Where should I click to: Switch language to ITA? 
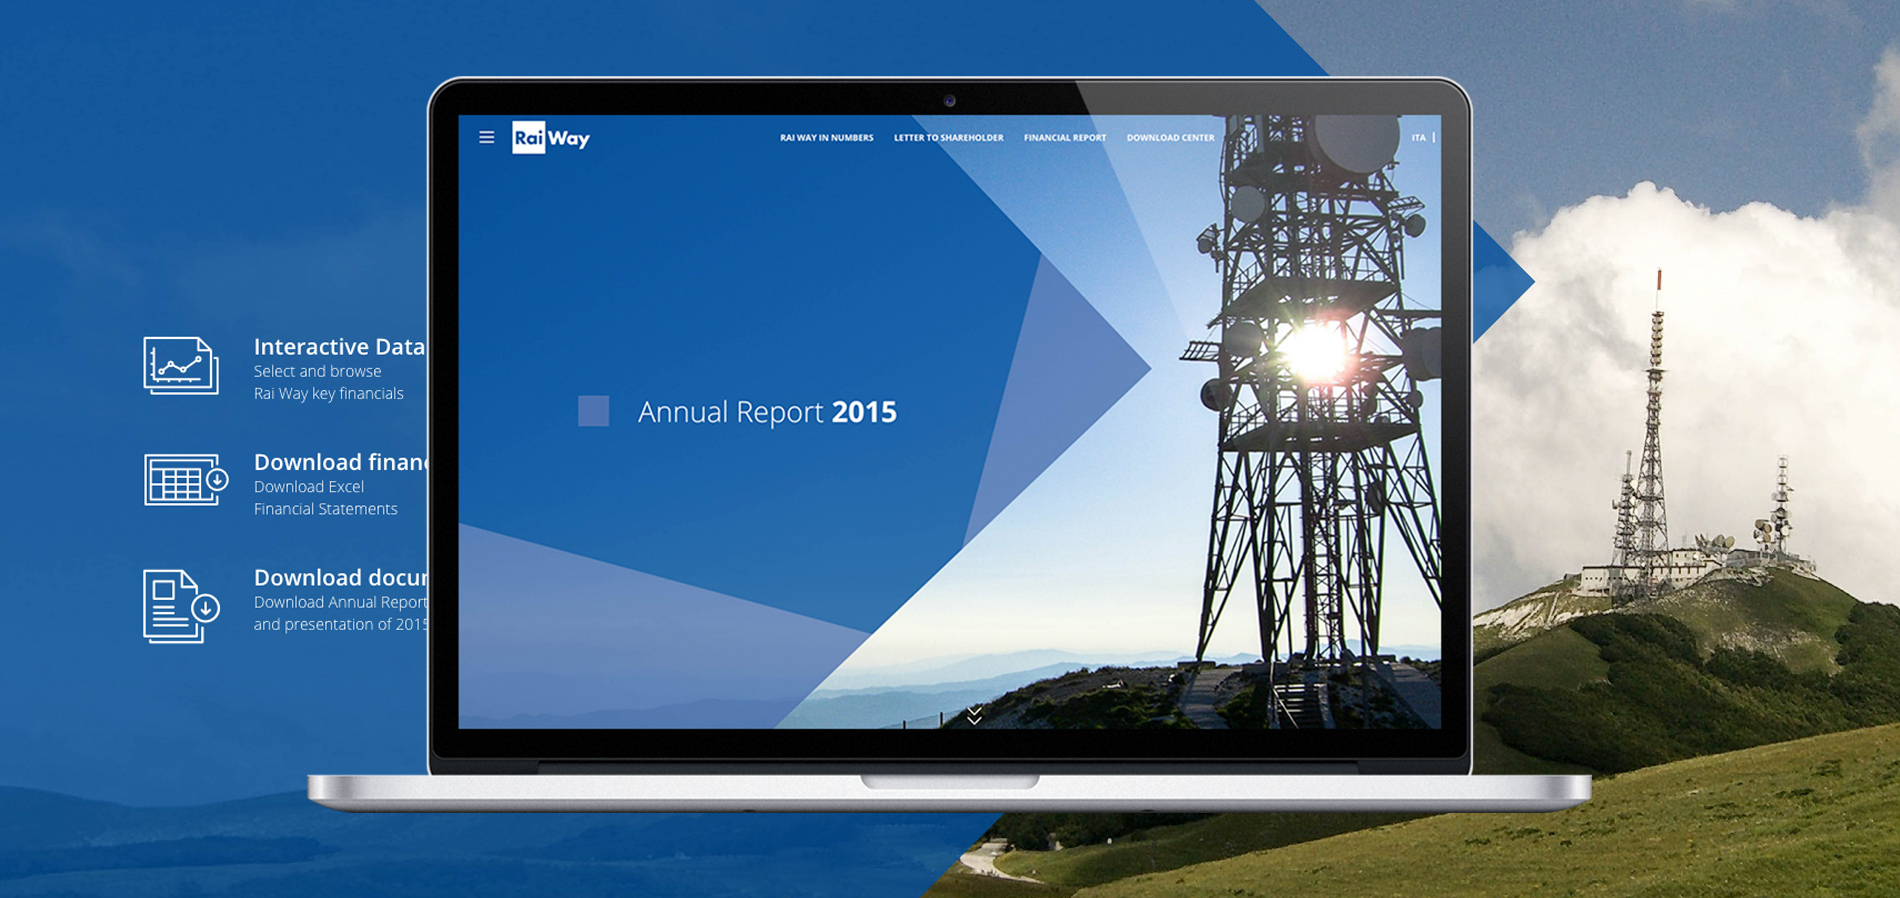1418,138
